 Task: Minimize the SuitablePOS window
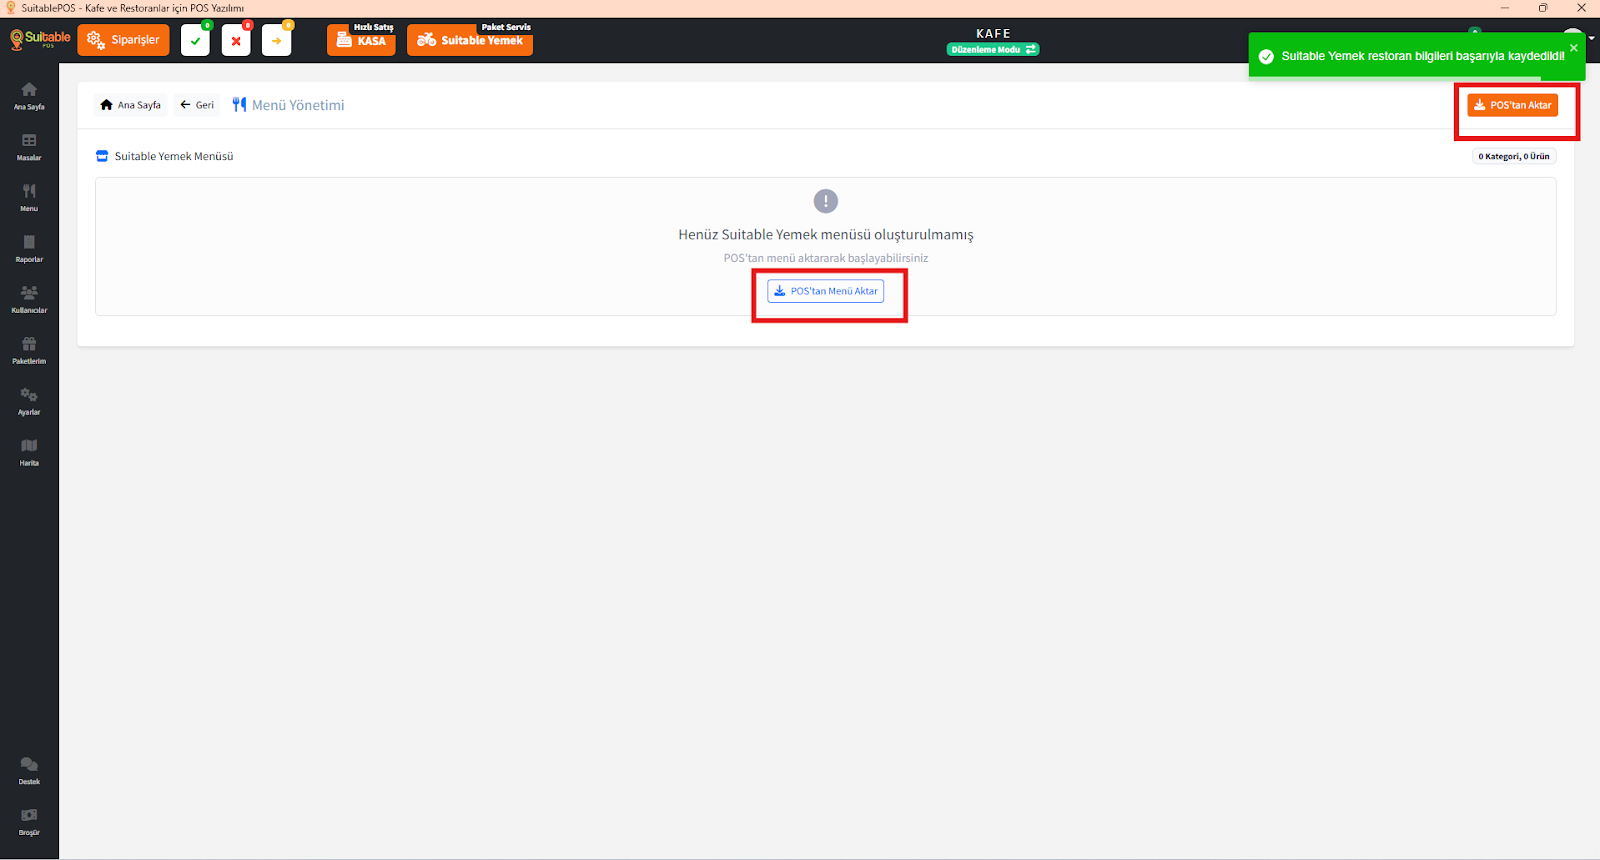tap(1504, 8)
